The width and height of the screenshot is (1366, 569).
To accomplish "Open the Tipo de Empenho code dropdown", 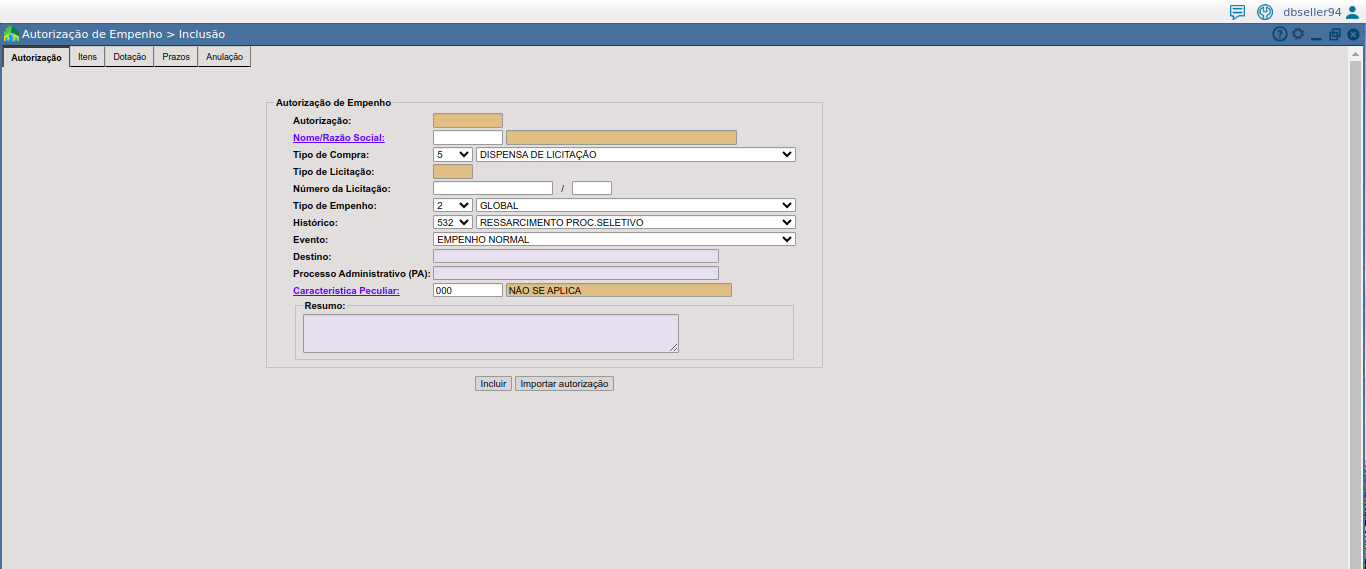I will coord(452,205).
